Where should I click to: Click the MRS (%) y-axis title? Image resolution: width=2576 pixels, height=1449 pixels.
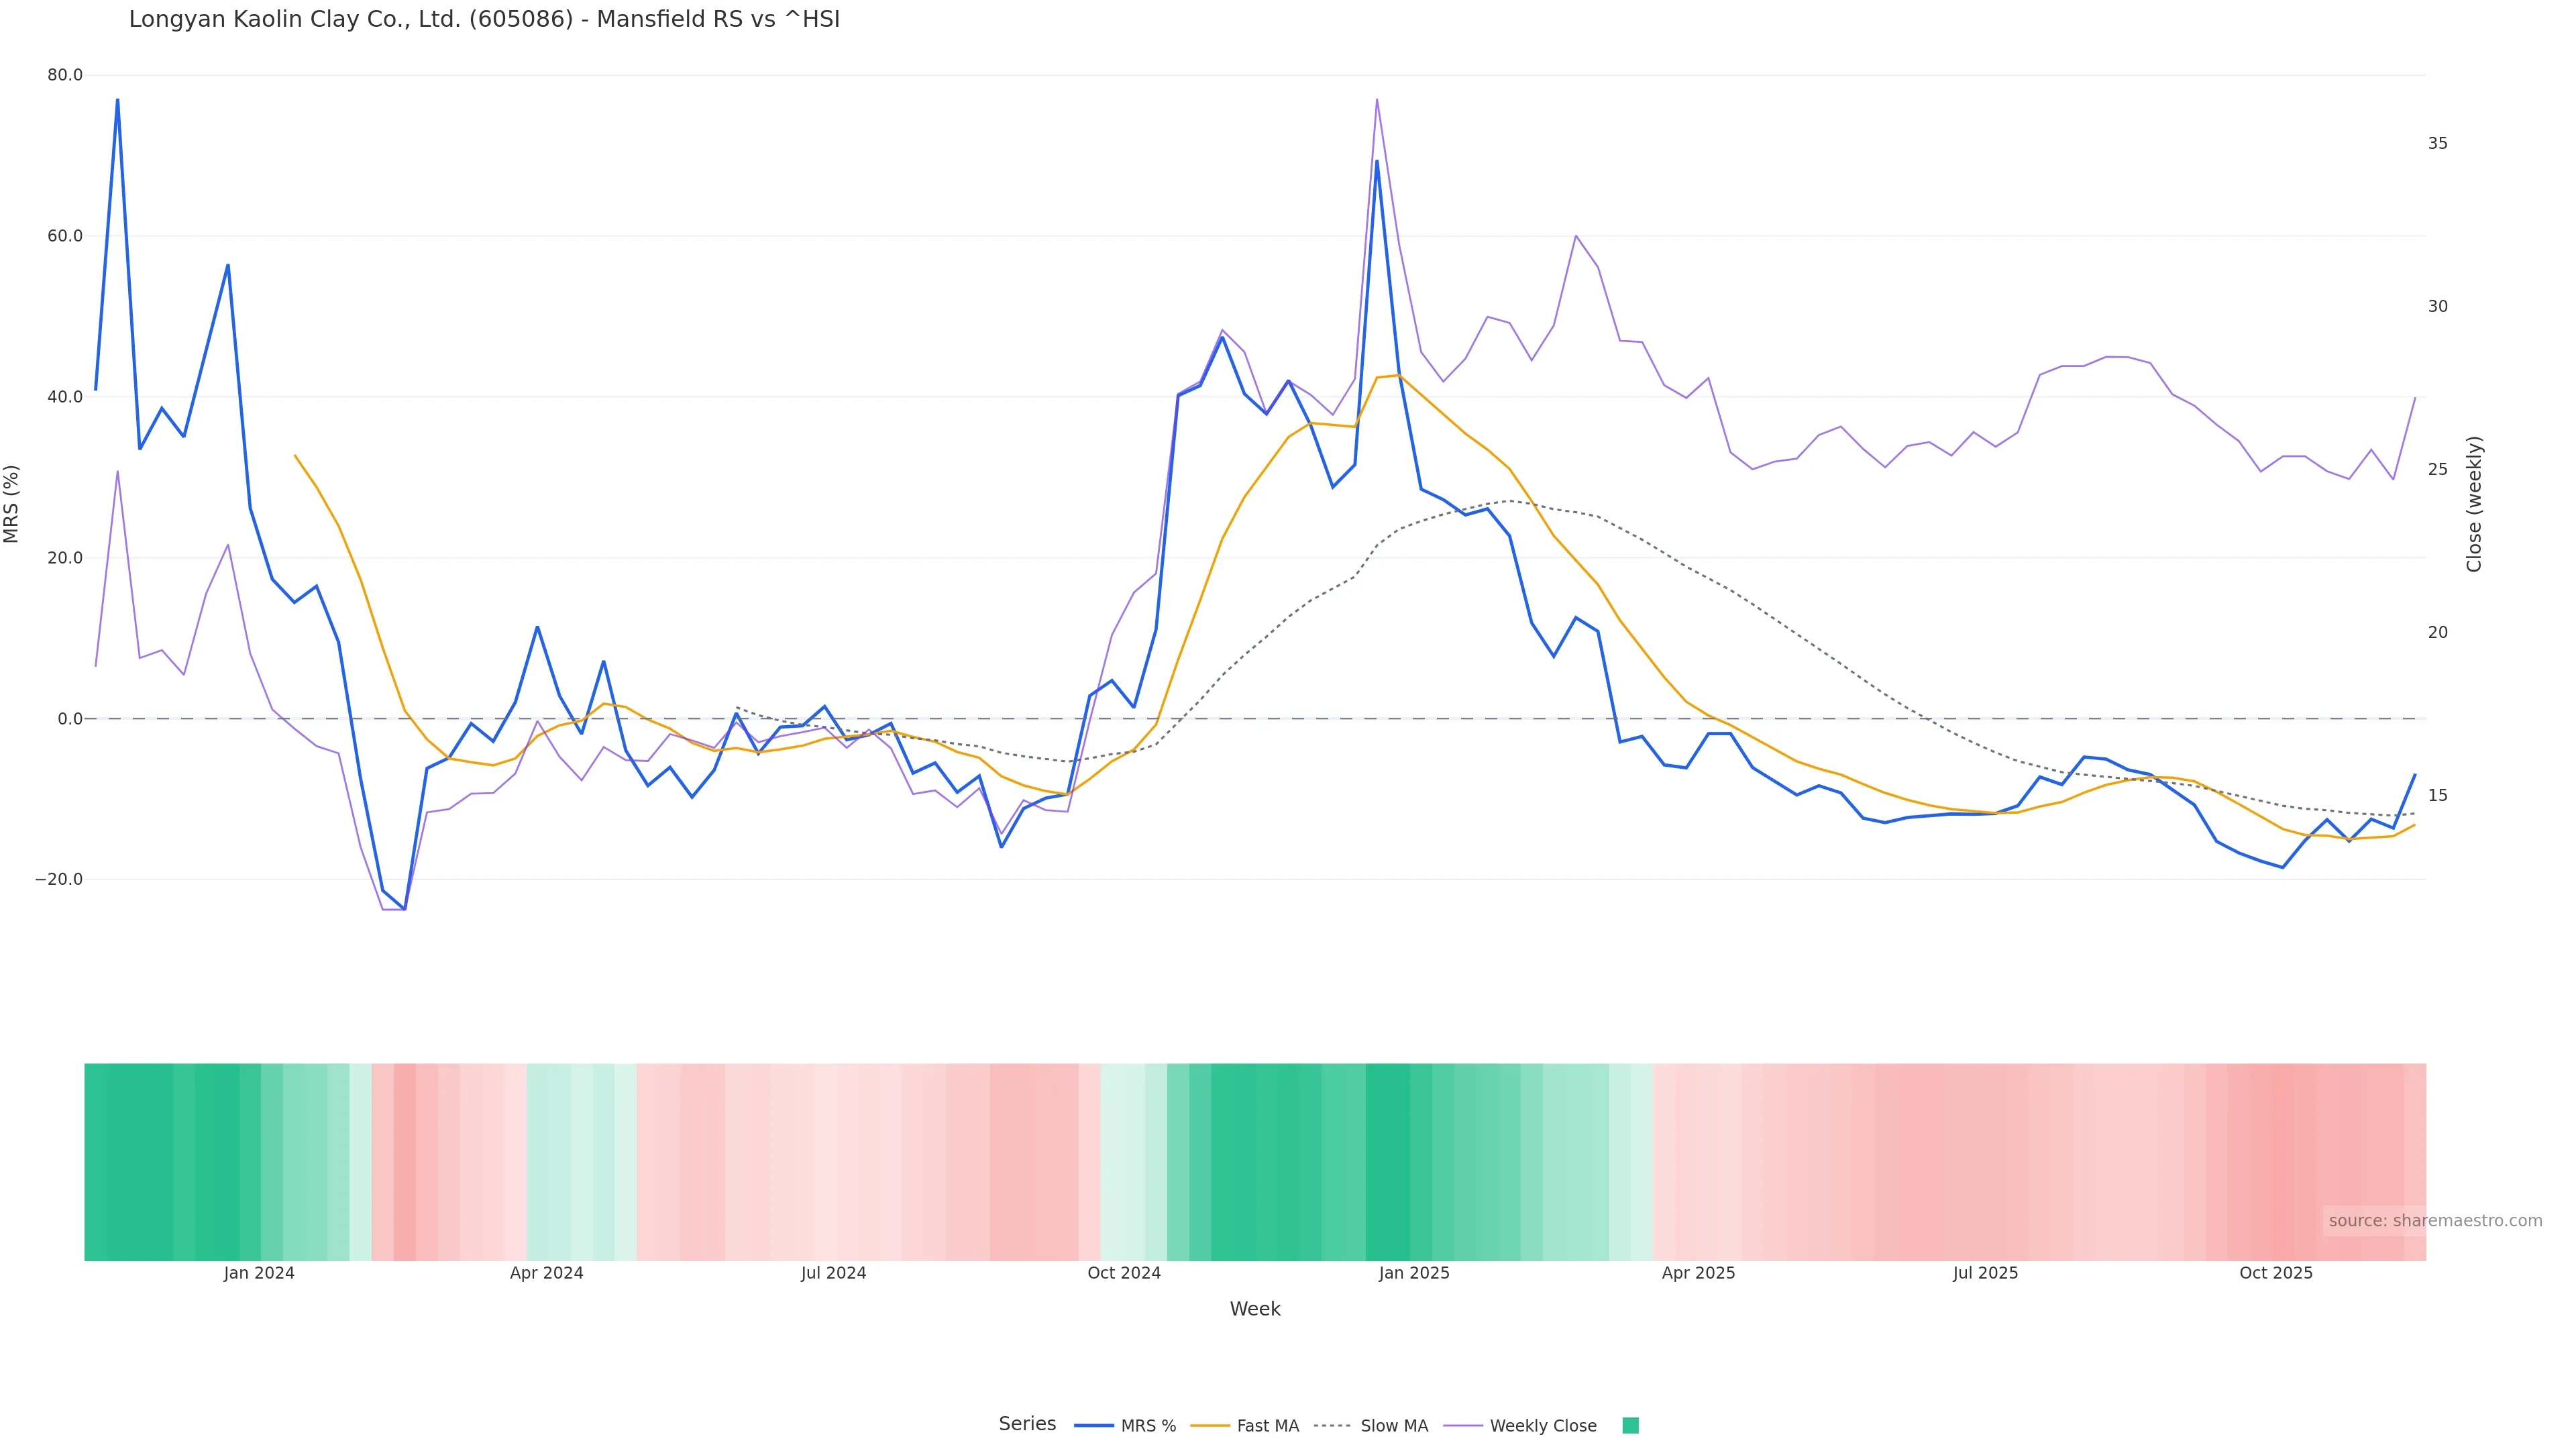point(12,504)
